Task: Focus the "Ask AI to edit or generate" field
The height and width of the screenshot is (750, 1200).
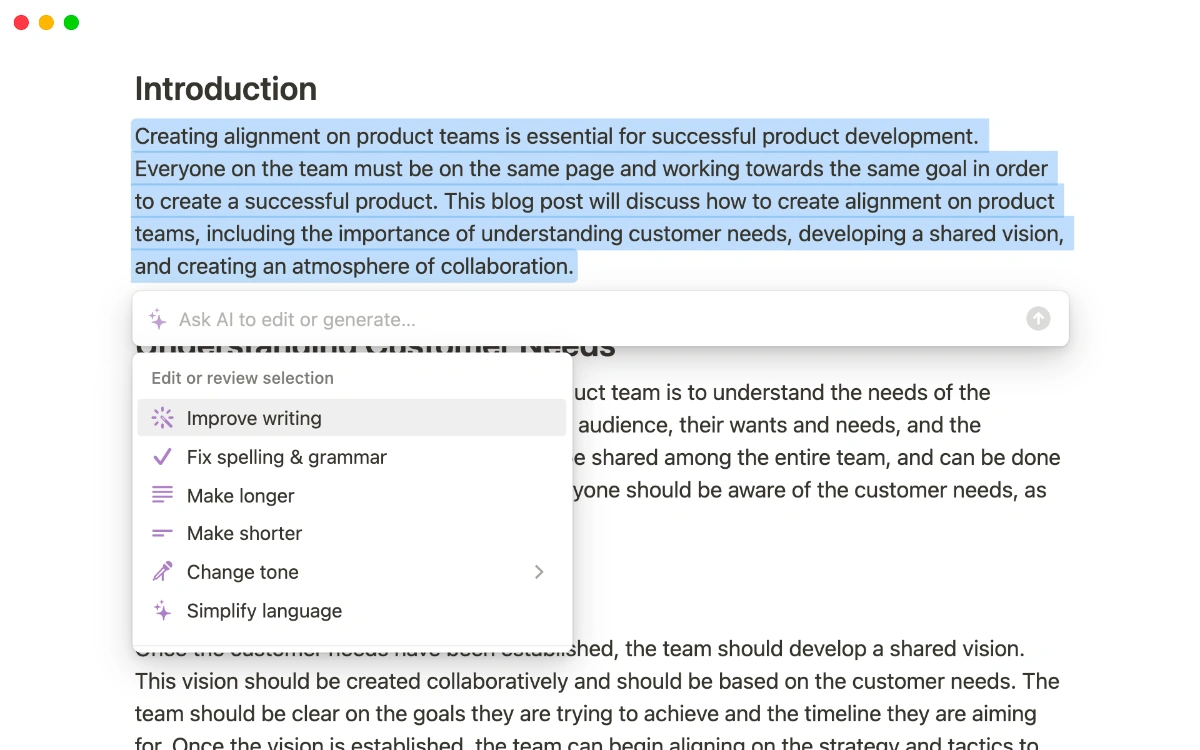Action: tap(590, 320)
